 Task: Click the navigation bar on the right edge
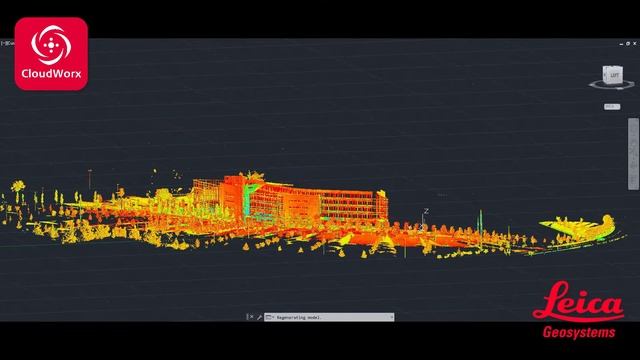tap(633, 154)
